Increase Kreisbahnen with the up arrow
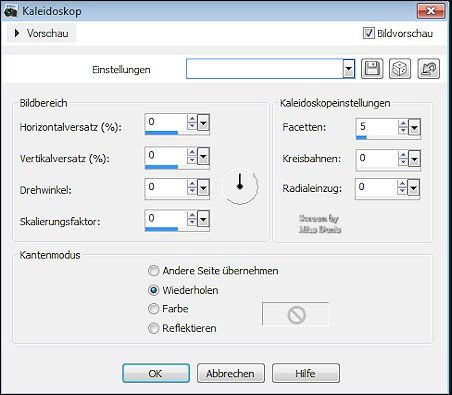Viewport: 452px width, 395px height. click(403, 155)
